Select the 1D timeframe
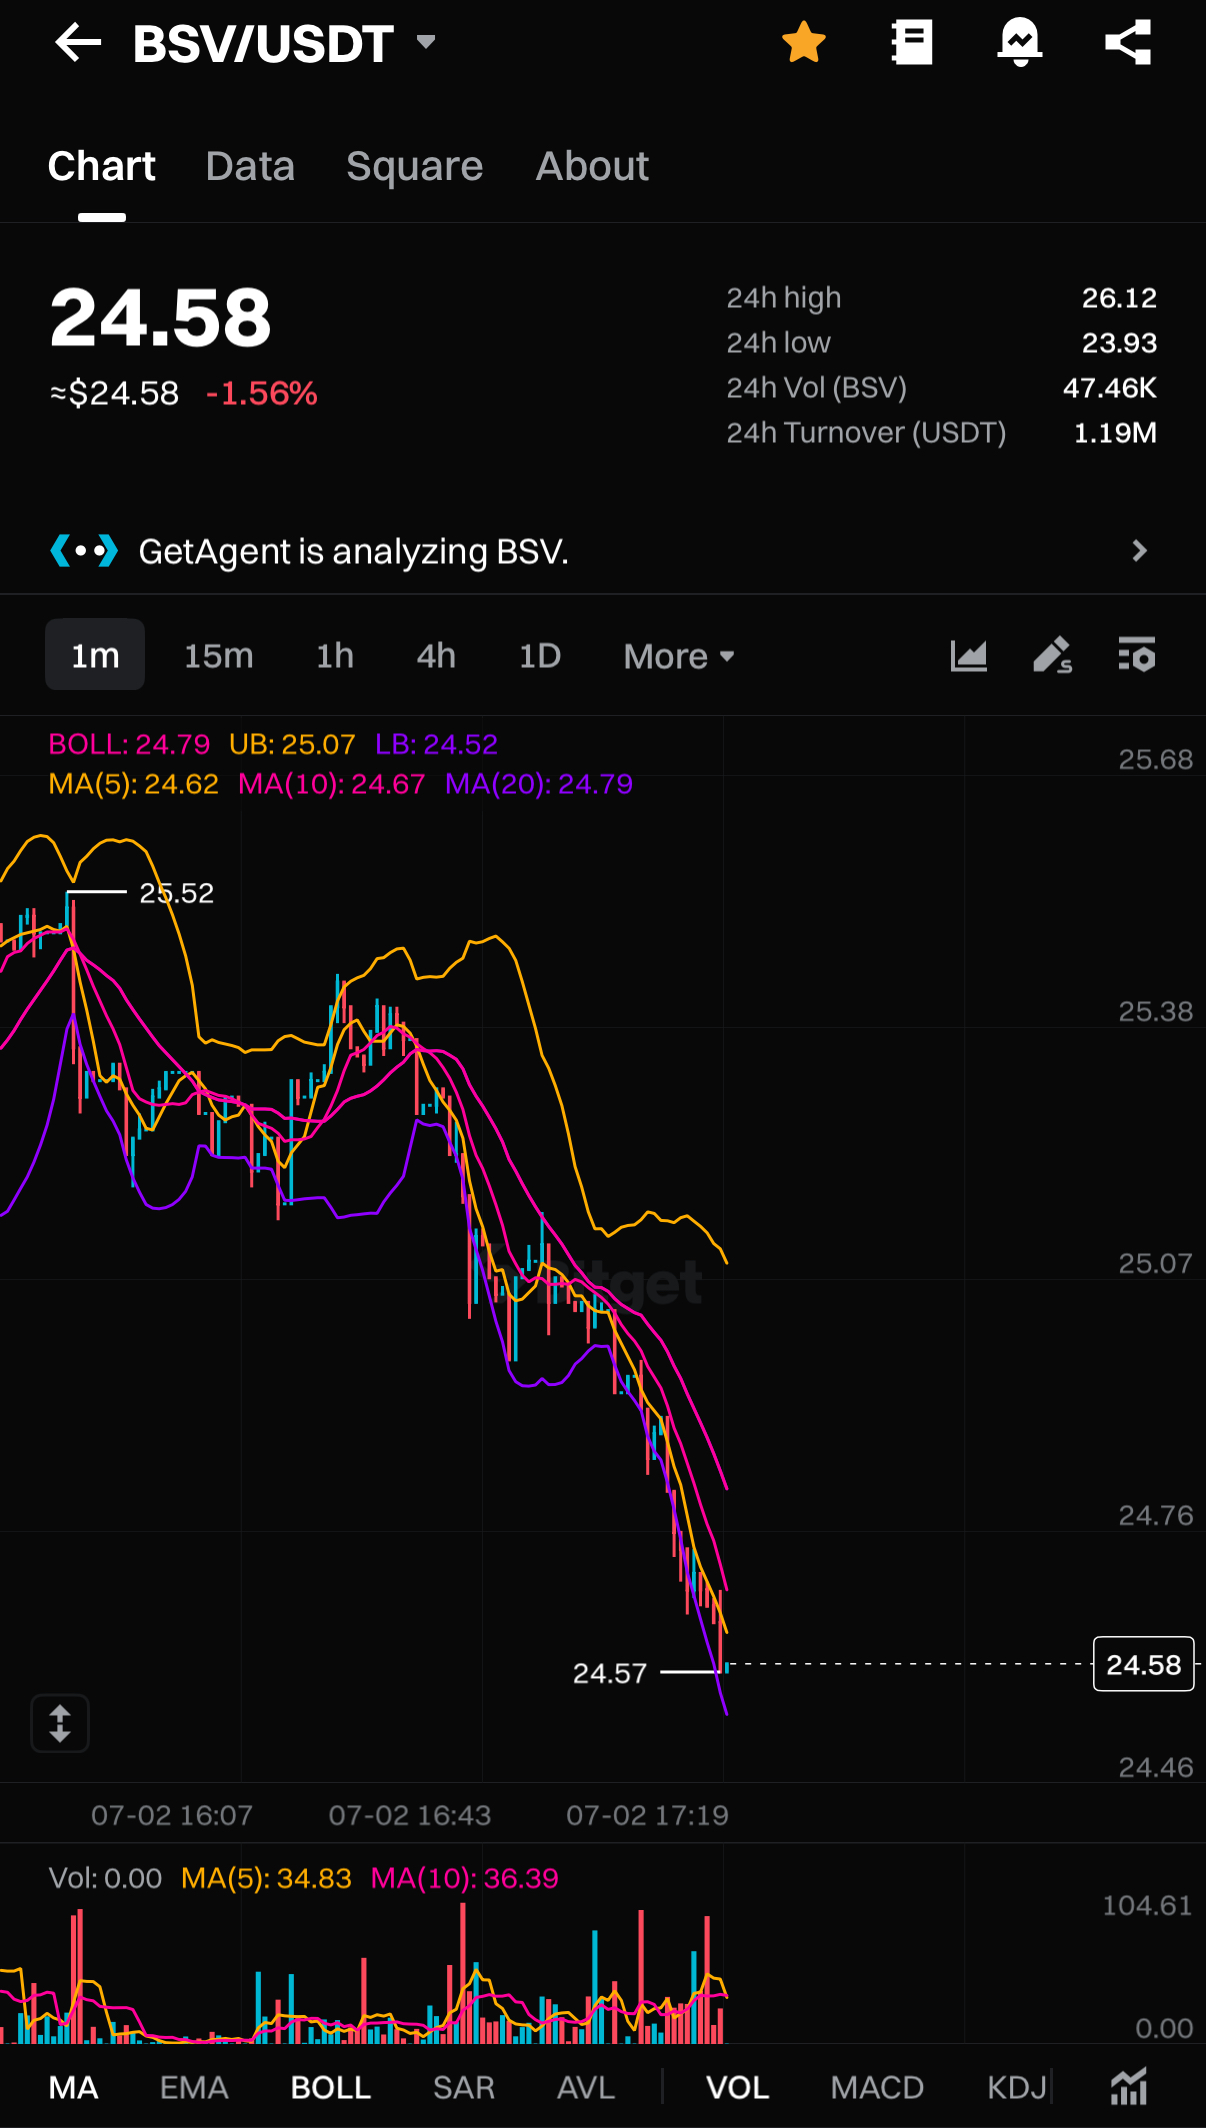This screenshot has height=2128, width=1206. (540, 655)
